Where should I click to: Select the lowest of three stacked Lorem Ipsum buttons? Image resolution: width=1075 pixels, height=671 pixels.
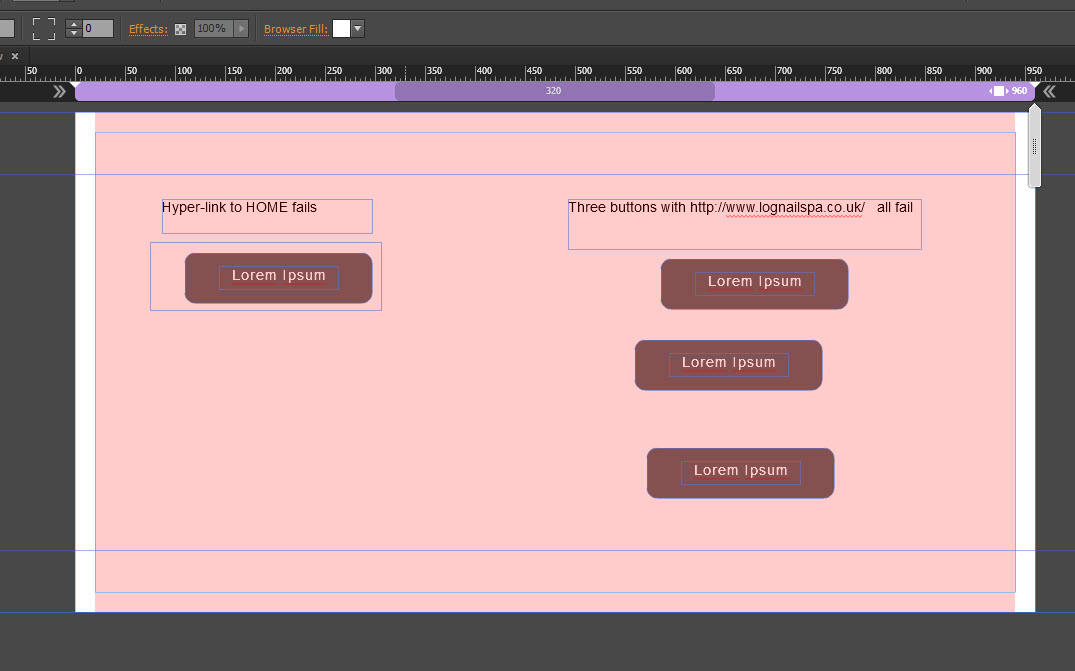(x=740, y=473)
